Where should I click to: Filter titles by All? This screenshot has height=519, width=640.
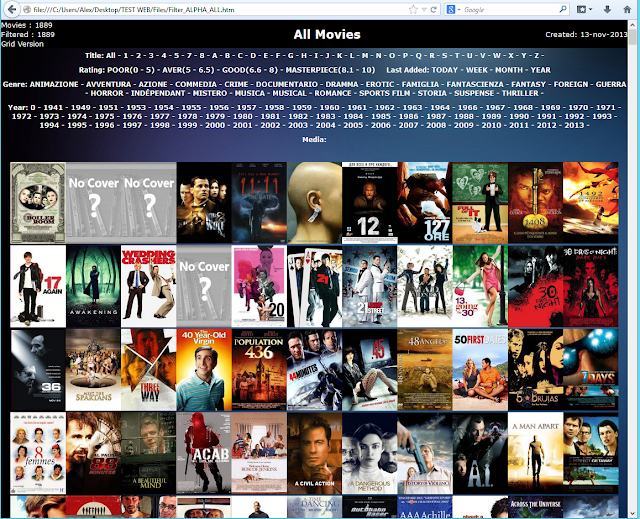pyautogui.click(x=111, y=55)
